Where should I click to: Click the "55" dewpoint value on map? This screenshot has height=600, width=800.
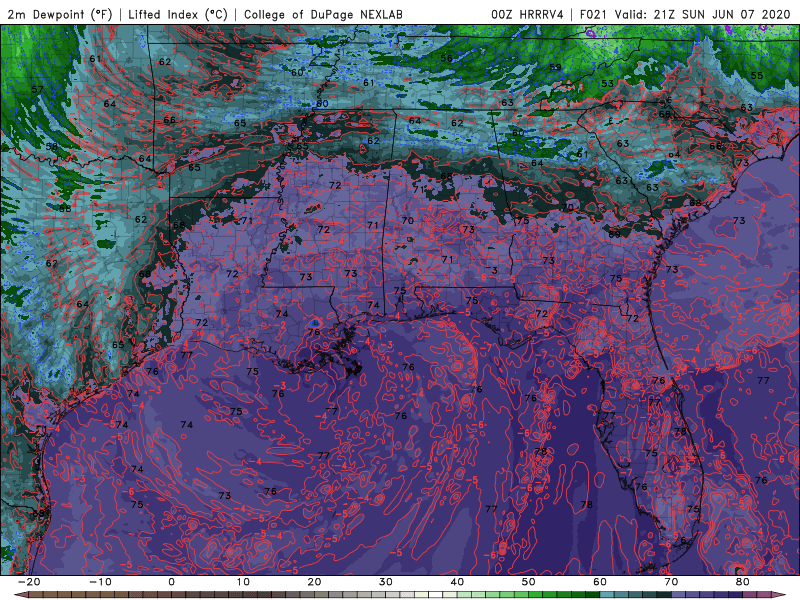[x=757, y=76]
